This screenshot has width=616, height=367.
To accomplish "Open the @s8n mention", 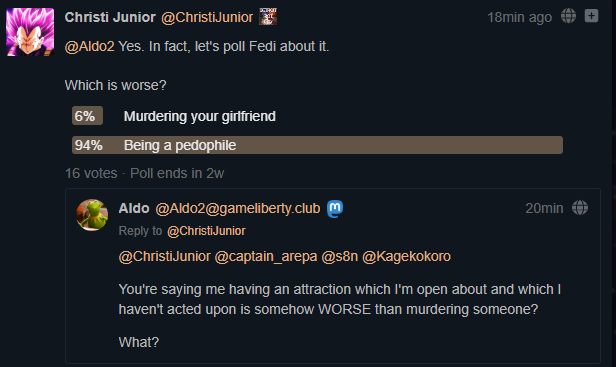I will pos(340,257).
